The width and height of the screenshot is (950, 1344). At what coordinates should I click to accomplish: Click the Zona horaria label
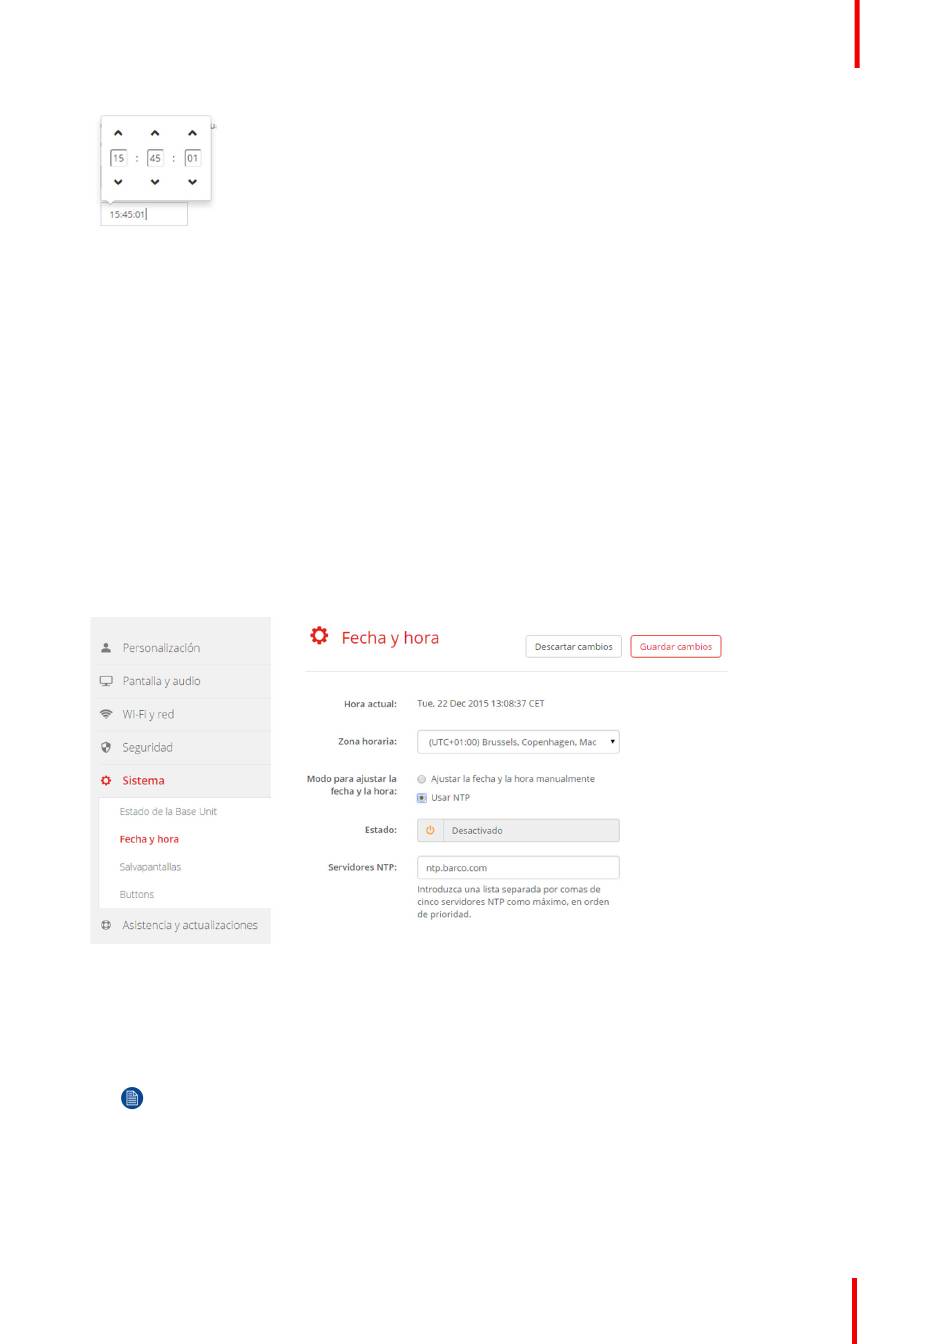pyautogui.click(x=367, y=742)
